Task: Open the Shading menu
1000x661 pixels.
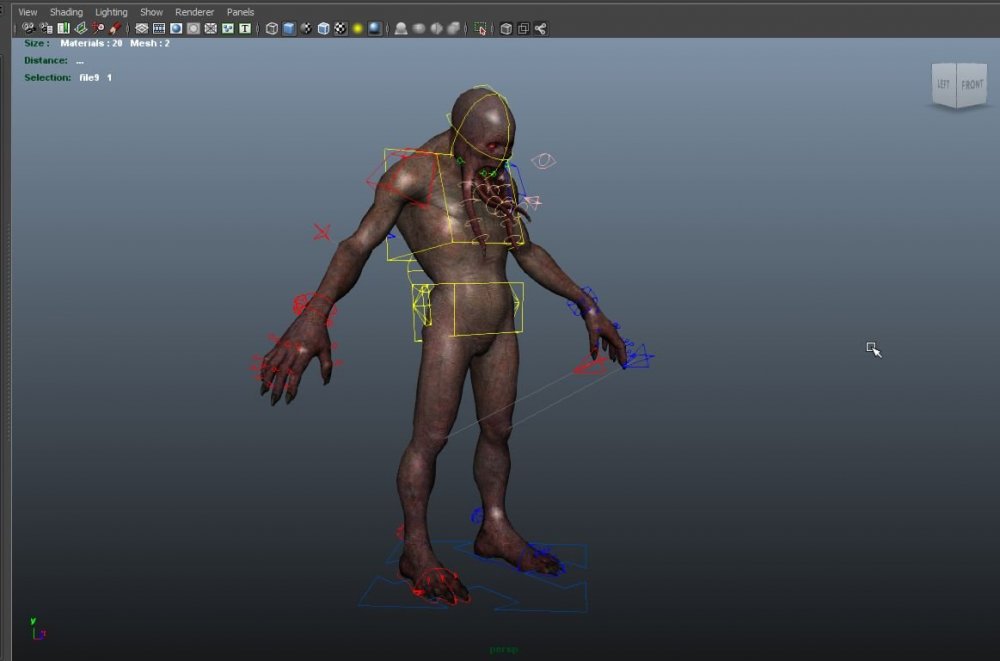Action: 66,12
